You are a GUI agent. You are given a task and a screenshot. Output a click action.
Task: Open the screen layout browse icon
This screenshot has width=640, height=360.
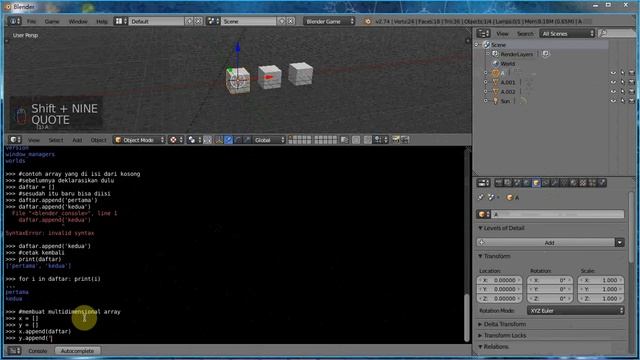click(x=120, y=21)
